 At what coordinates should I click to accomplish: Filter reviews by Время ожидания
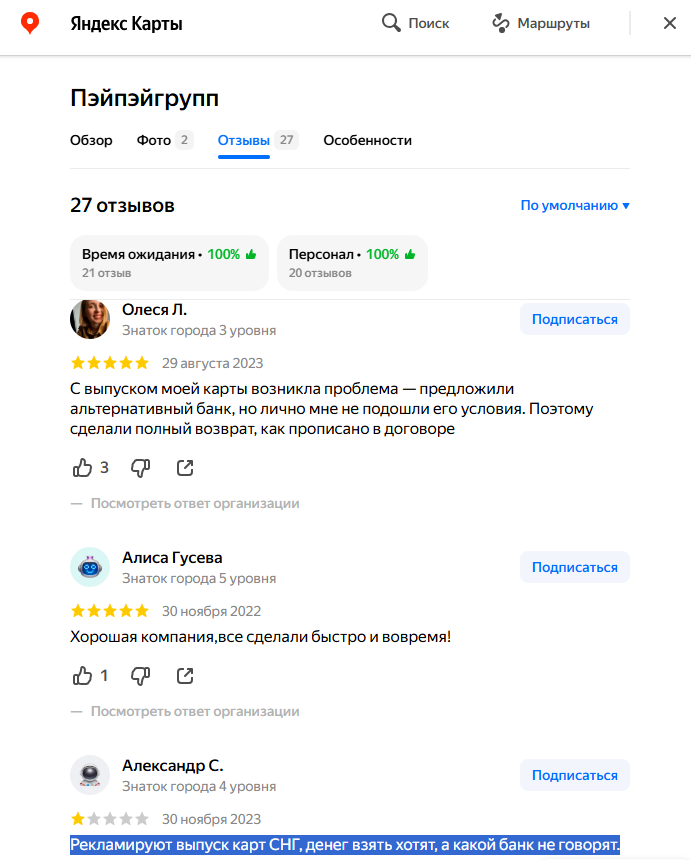(169, 263)
